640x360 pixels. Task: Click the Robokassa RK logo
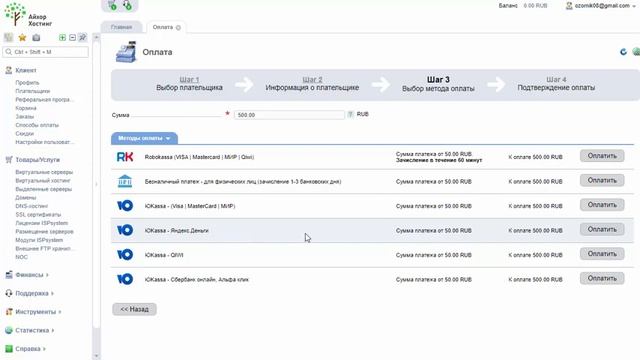pos(125,157)
